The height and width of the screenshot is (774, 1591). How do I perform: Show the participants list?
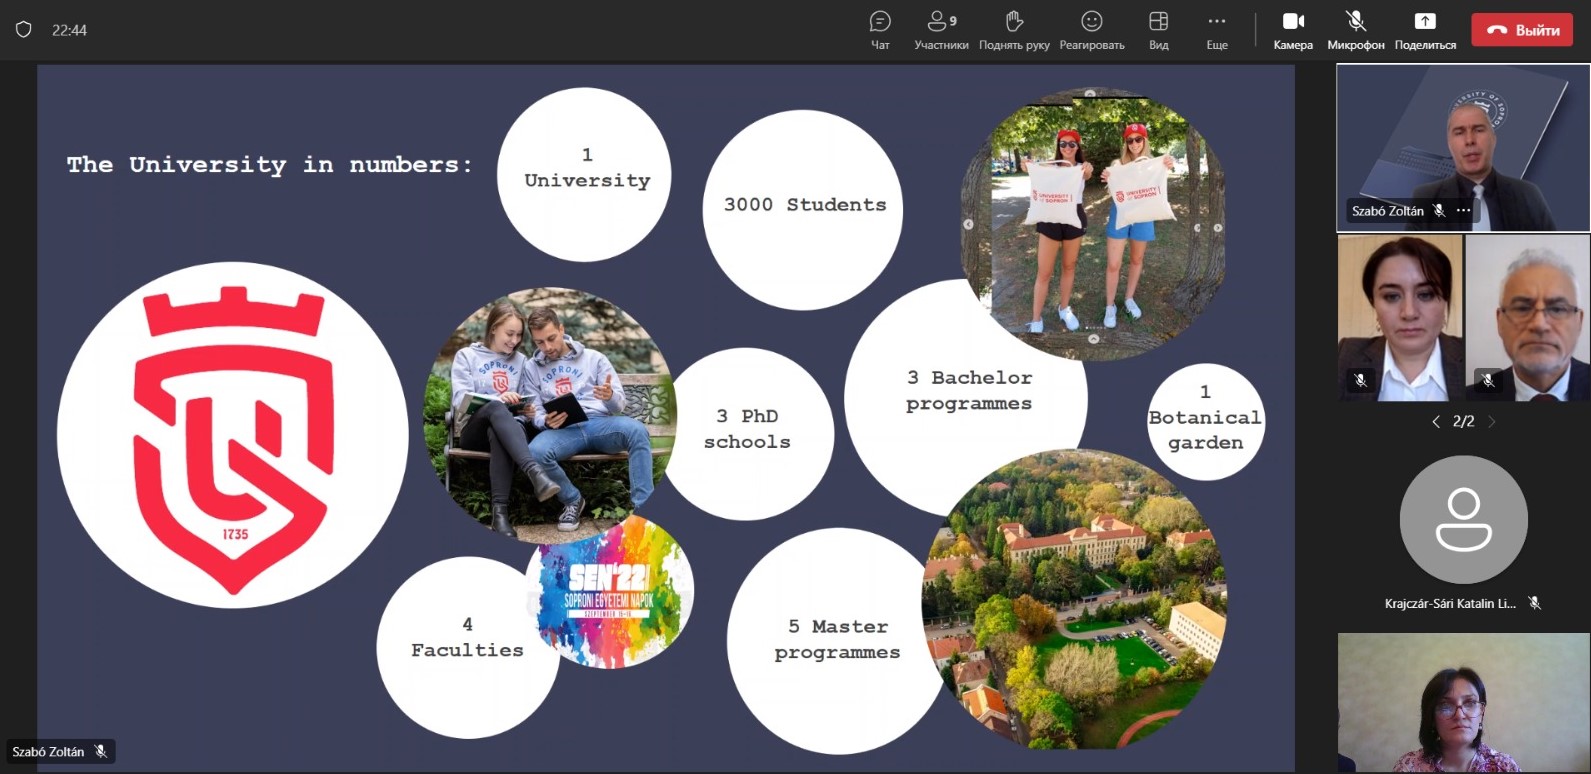(x=941, y=30)
